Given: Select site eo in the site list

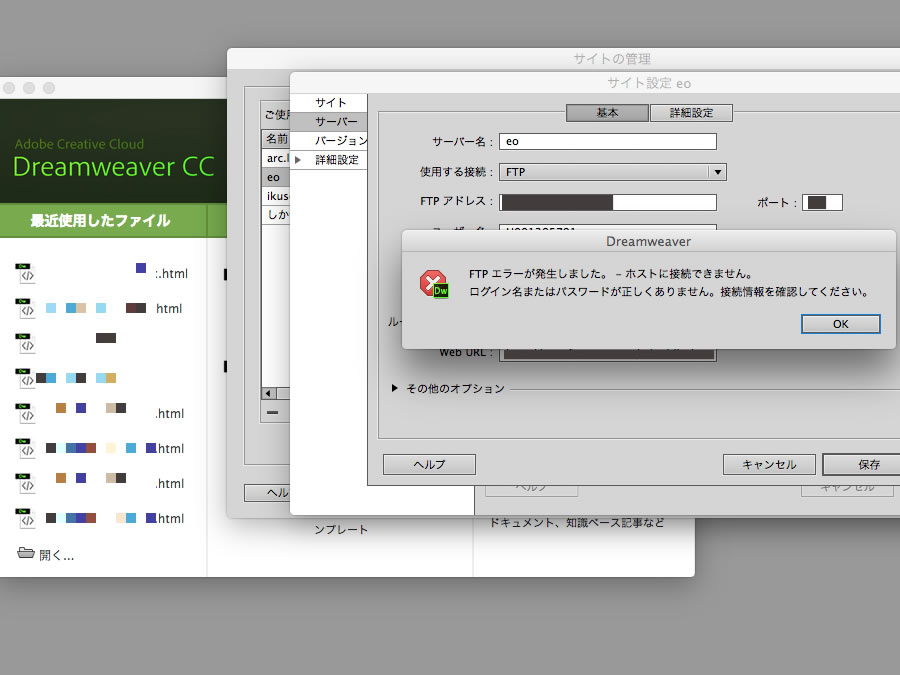Looking at the screenshot, I should click(276, 177).
